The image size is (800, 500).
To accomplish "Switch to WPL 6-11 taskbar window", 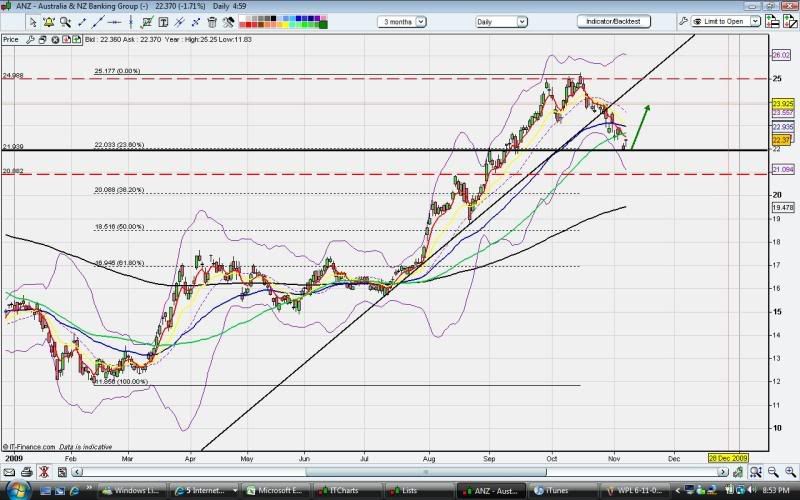I will pyautogui.click(x=634, y=491).
